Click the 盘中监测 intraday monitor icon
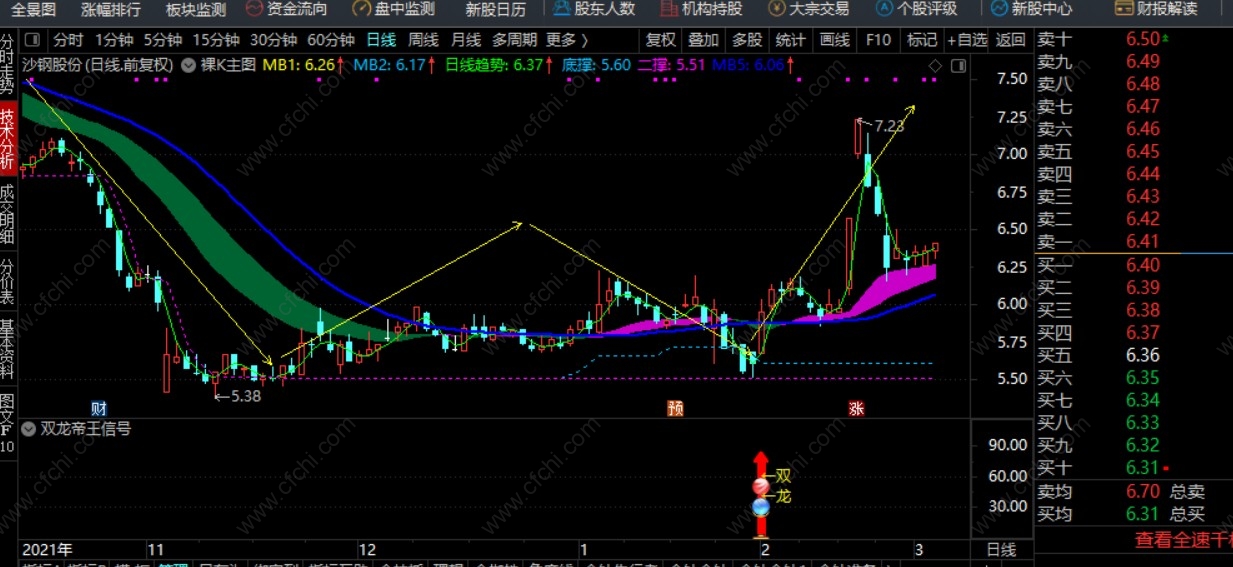 pyautogui.click(x=363, y=9)
